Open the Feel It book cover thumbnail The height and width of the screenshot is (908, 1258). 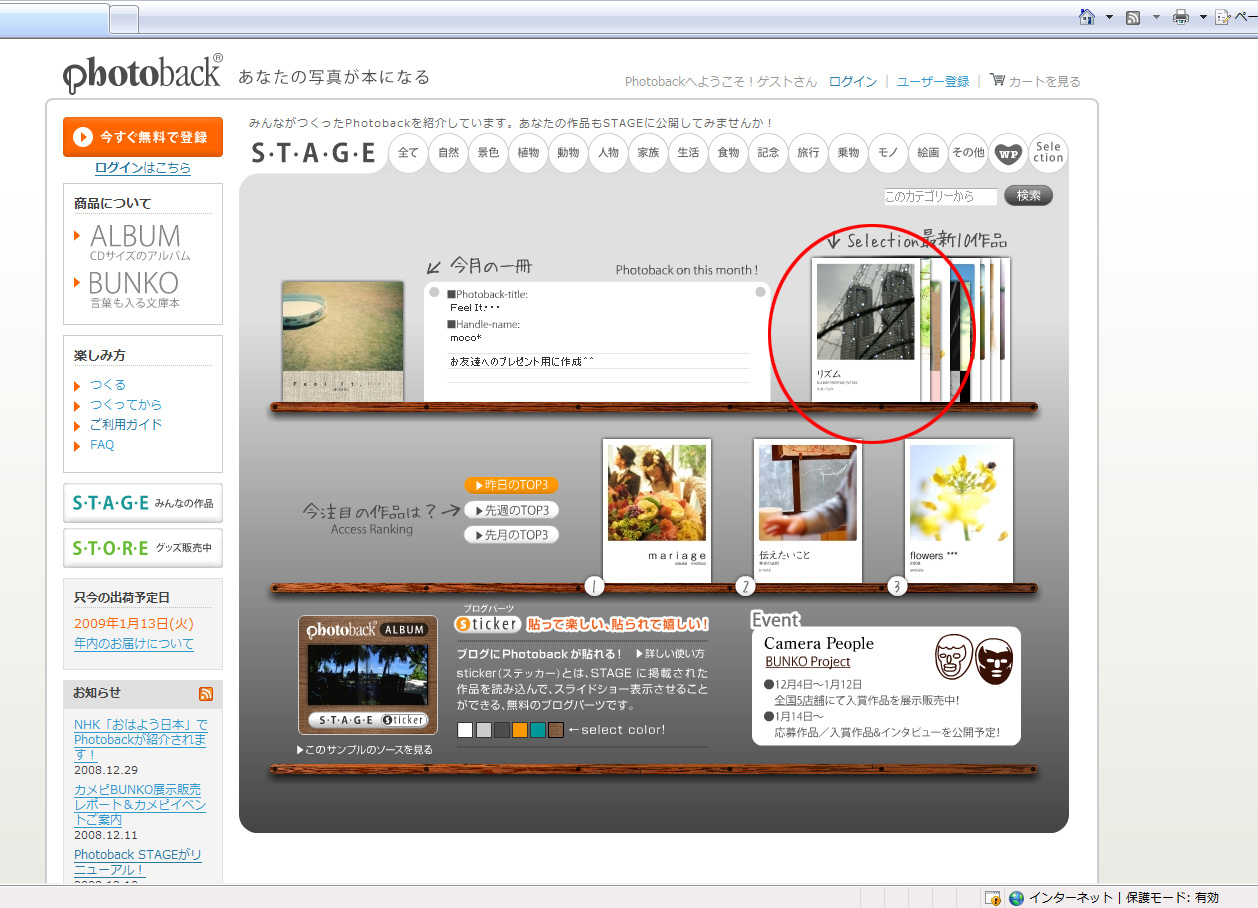pos(343,341)
